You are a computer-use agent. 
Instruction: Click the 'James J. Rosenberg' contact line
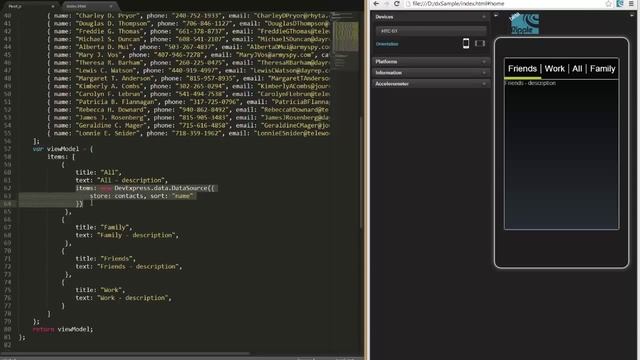pyautogui.click(x=188, y=118)
